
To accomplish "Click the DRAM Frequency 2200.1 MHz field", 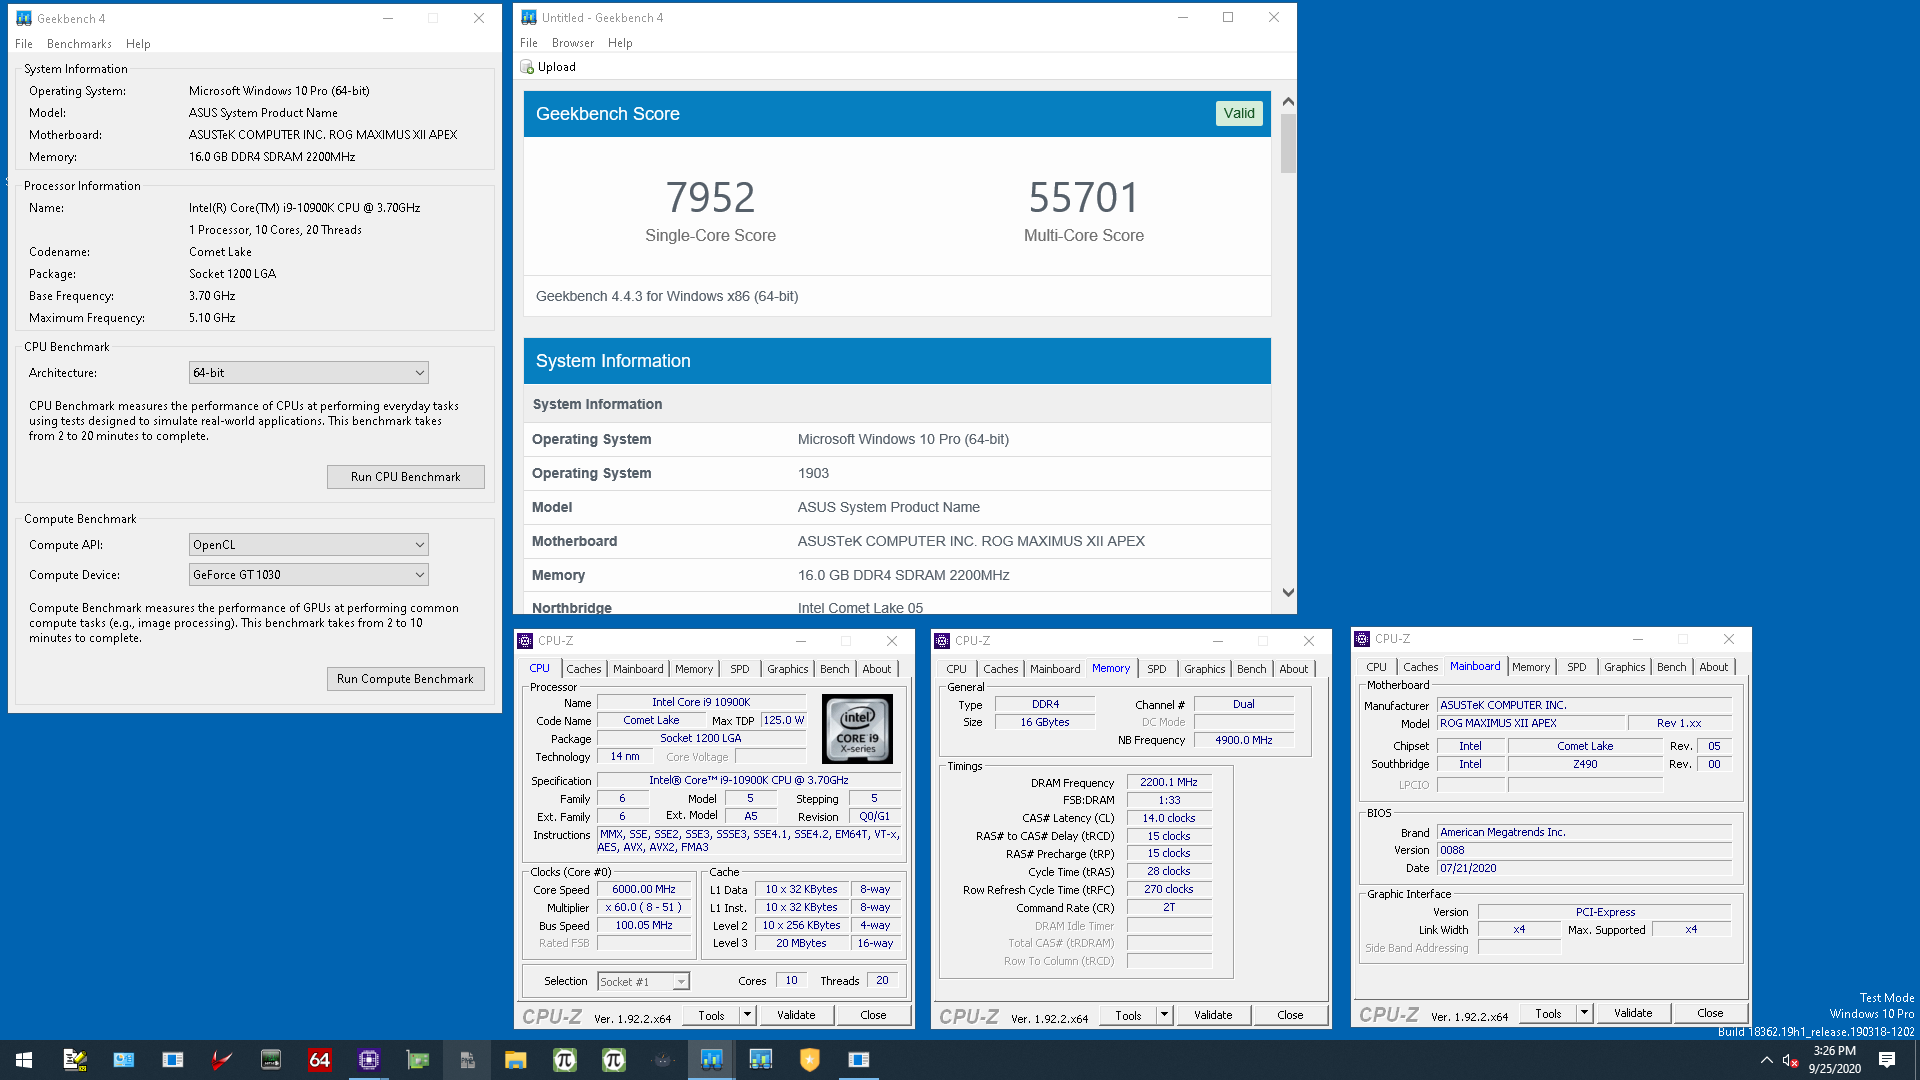I will click(1168, 782).
